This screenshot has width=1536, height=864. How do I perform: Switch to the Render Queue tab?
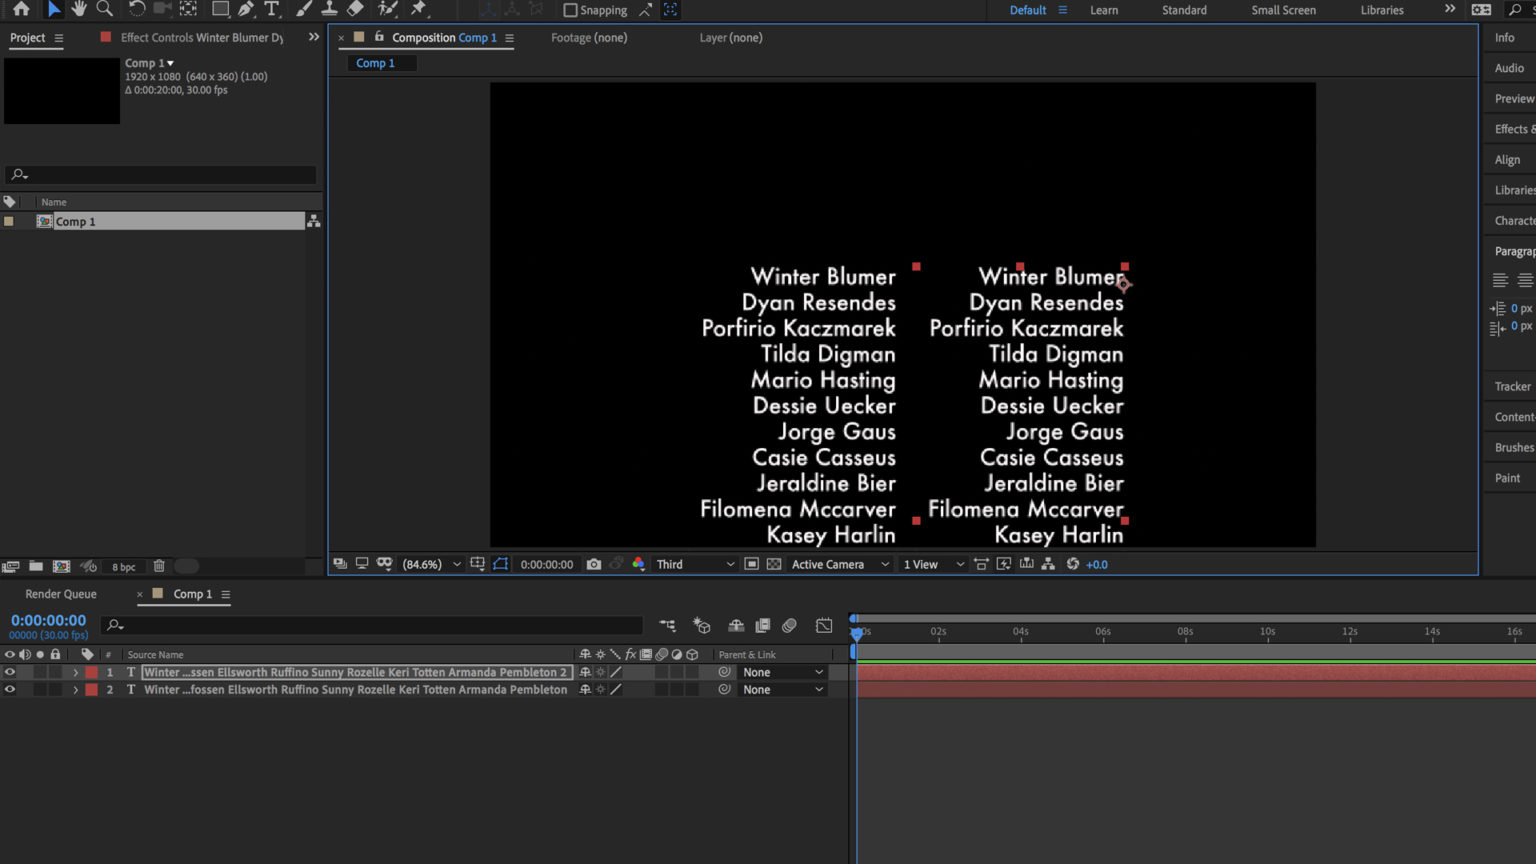pyautogui.click(x=60, y=593)
